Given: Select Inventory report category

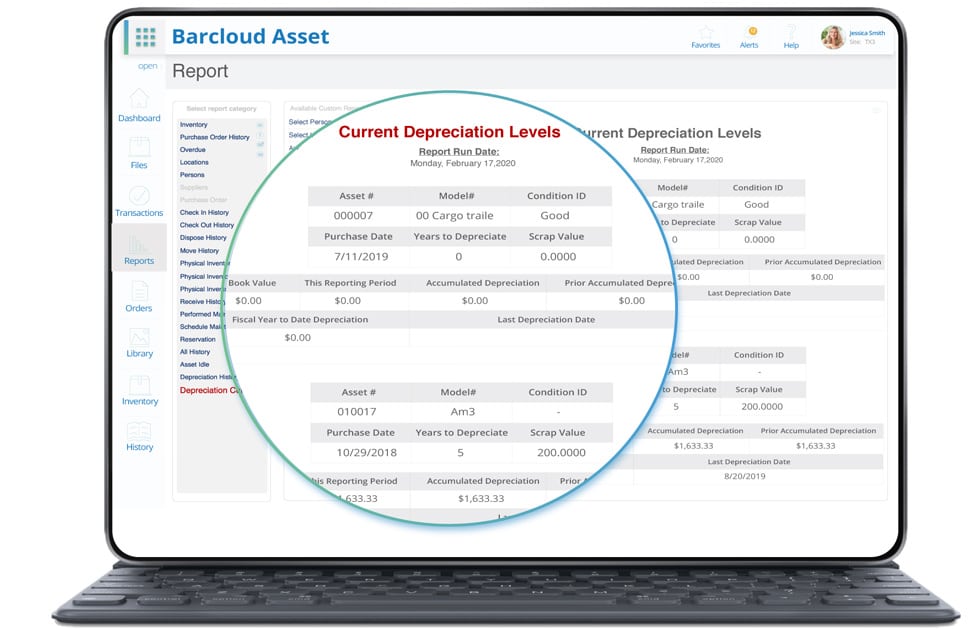Looking at the screenshot, I should click(194, 125).
